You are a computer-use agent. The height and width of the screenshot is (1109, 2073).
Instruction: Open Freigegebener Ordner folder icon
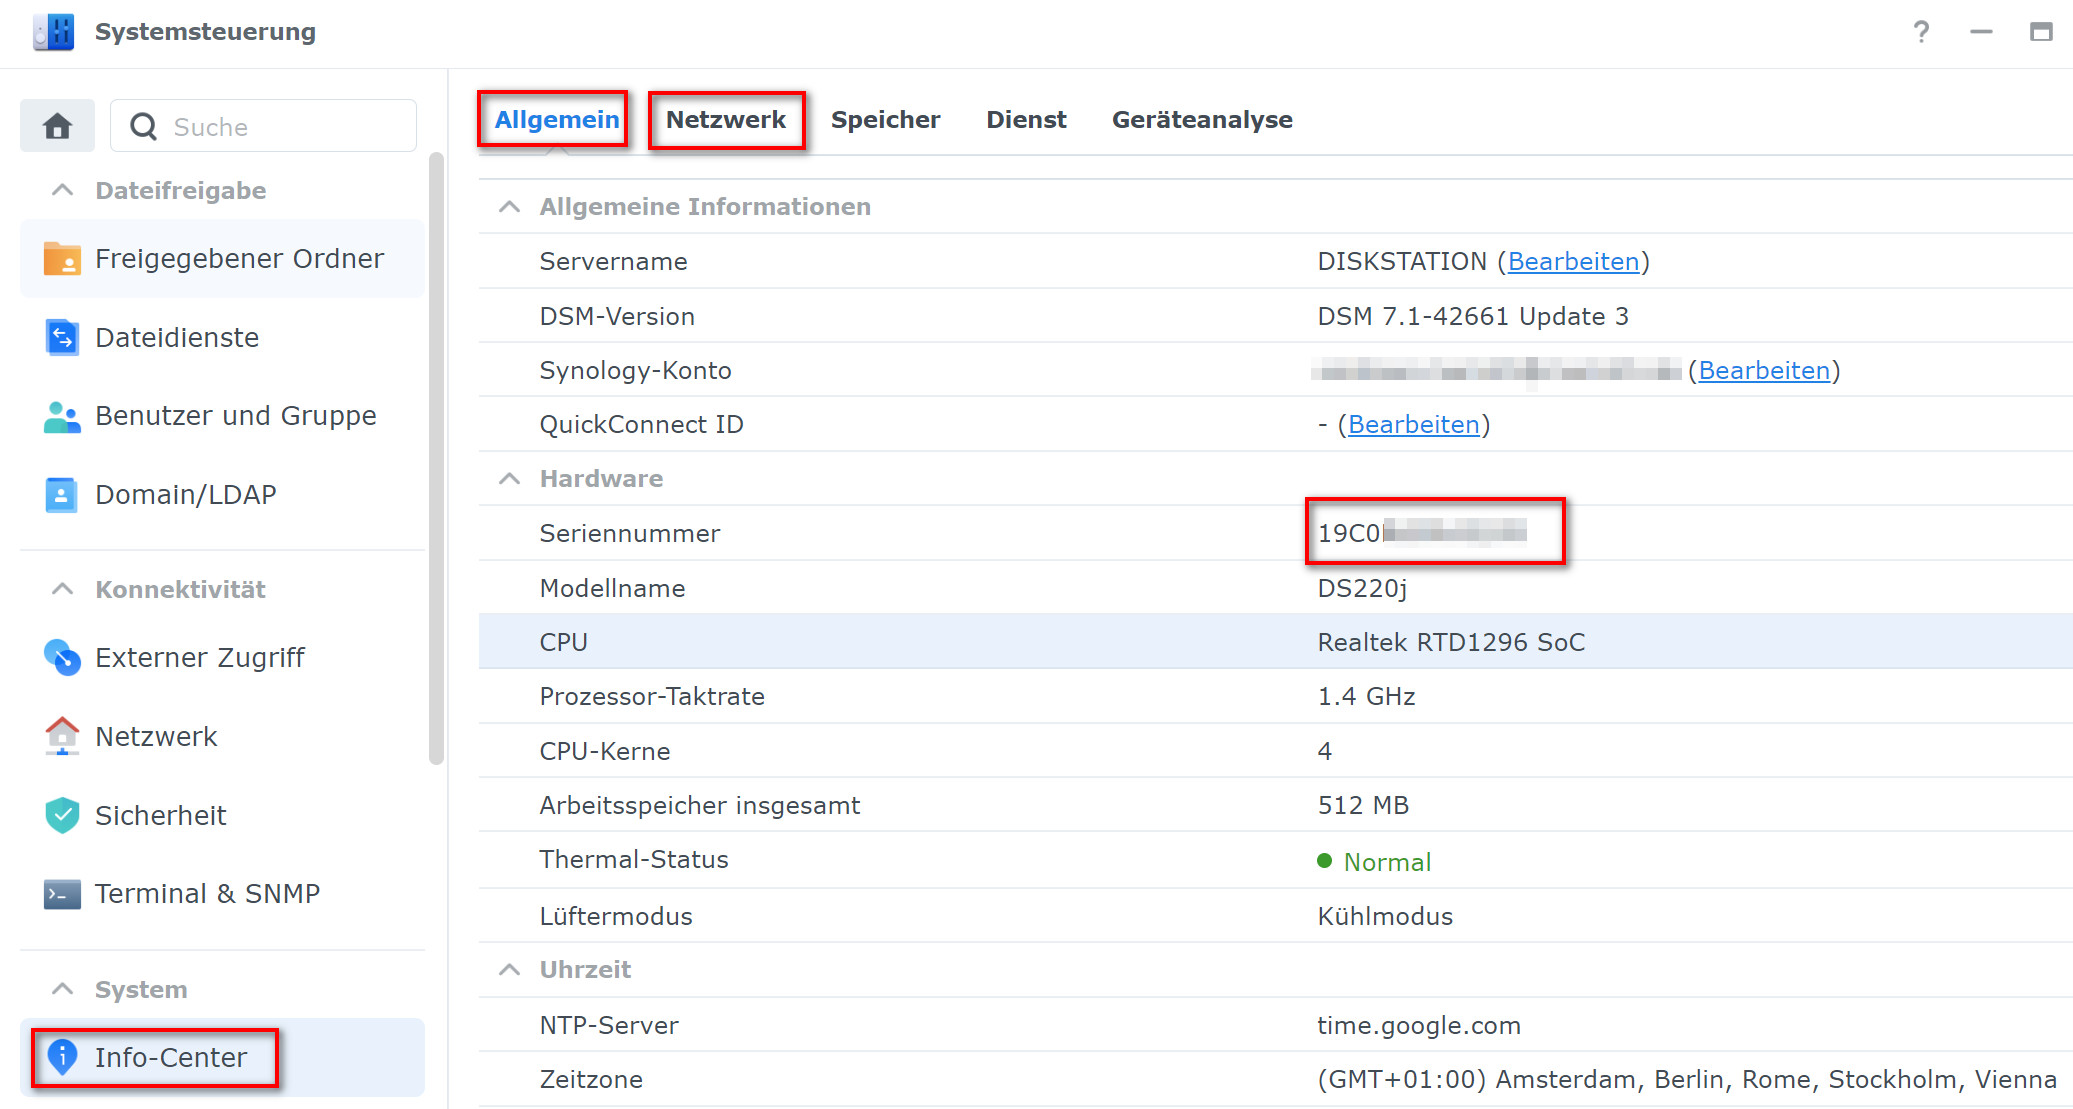[62, 259]
